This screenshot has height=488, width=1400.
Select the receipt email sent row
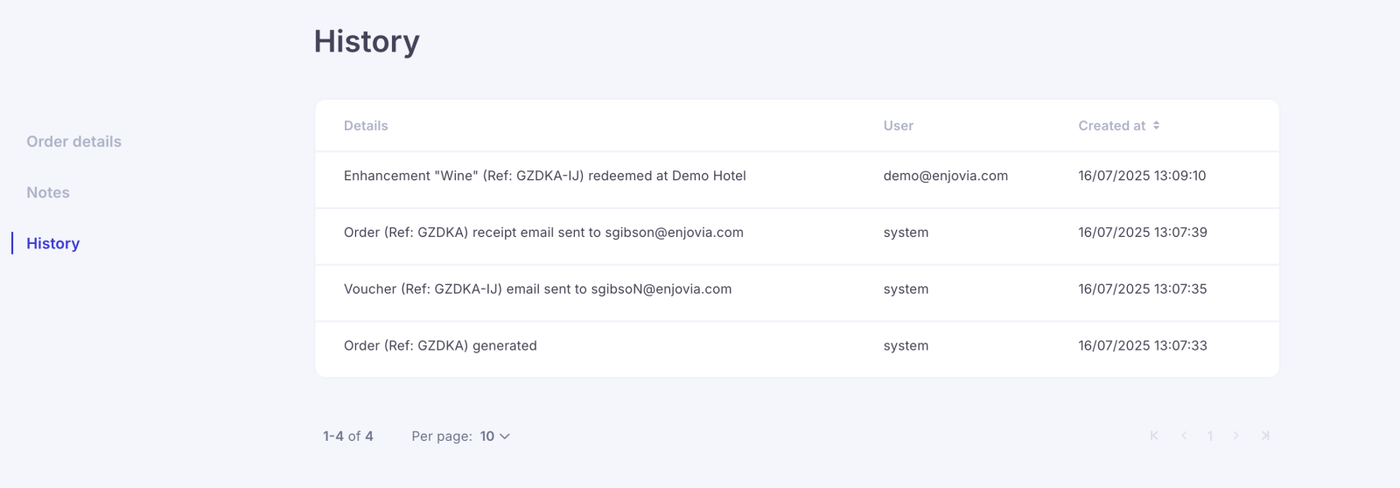pyautogui.click(x=797, y=233)
